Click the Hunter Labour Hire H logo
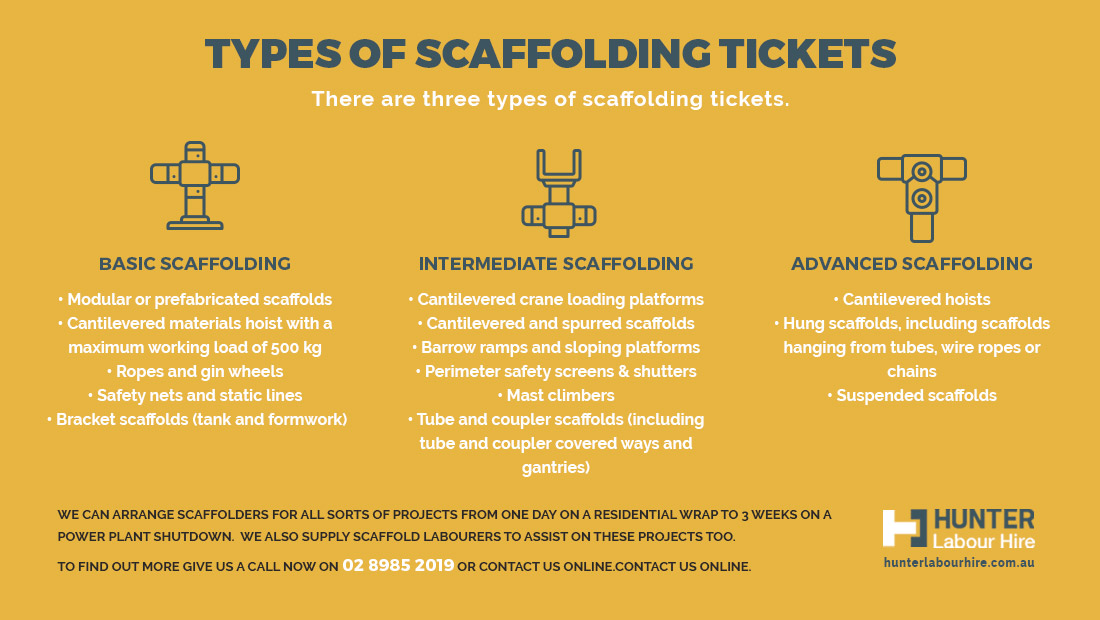The image size is (1100, 620). click(x=905, y=528)
